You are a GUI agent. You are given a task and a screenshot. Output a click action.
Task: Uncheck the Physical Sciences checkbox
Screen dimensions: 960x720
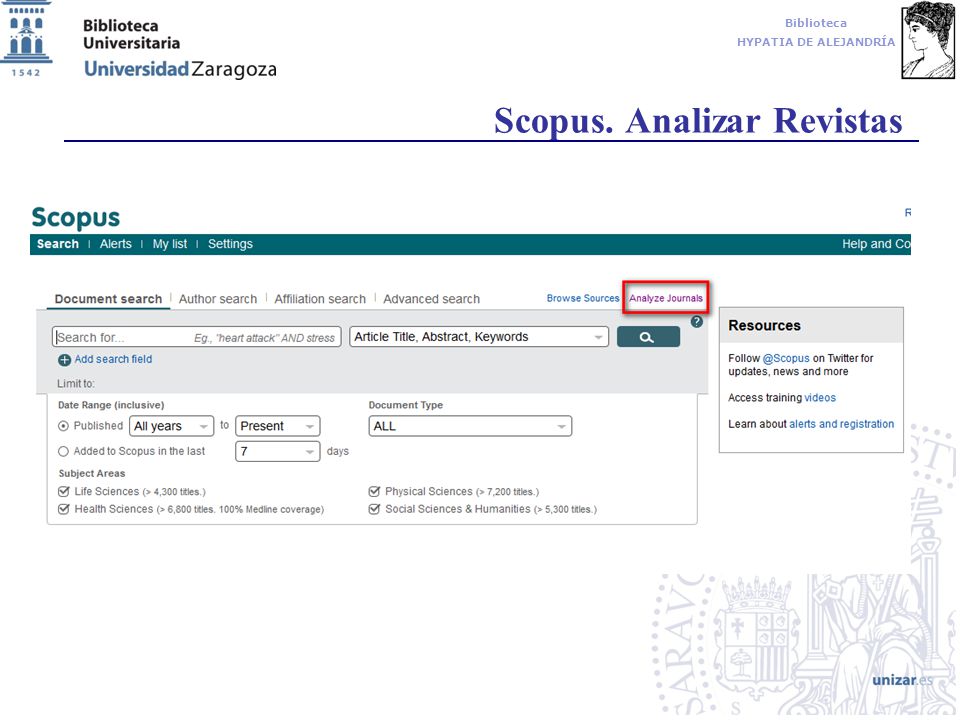(374, 492)
